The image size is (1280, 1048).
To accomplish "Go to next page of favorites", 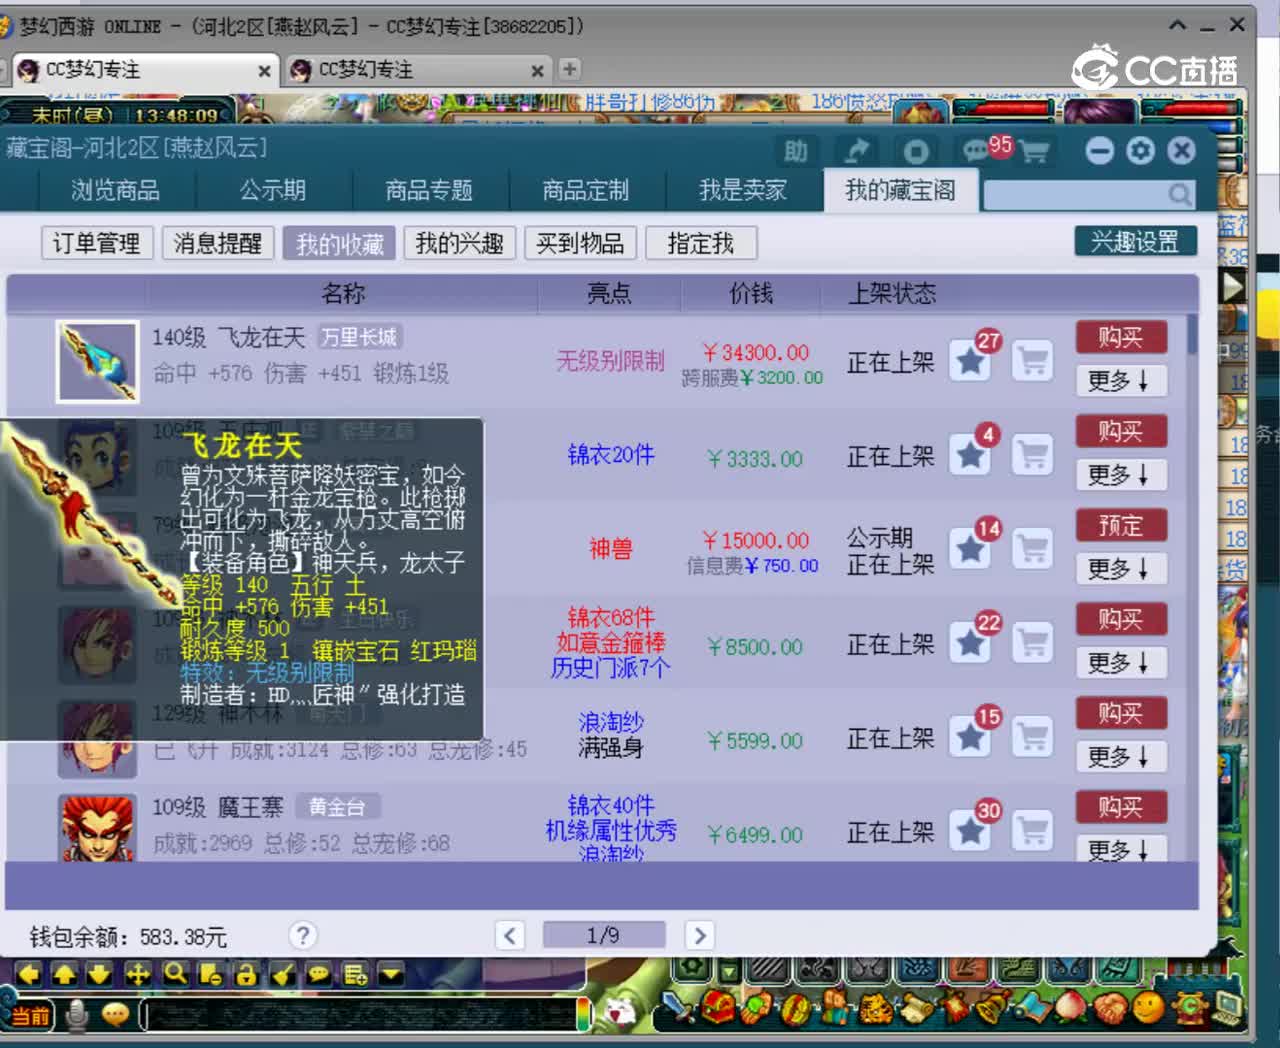I will point(700,935).
